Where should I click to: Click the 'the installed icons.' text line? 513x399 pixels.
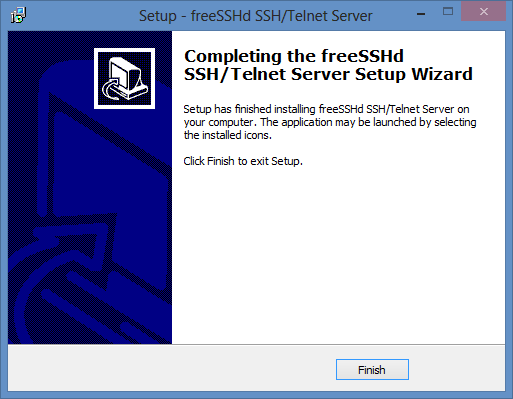[228, 135]
